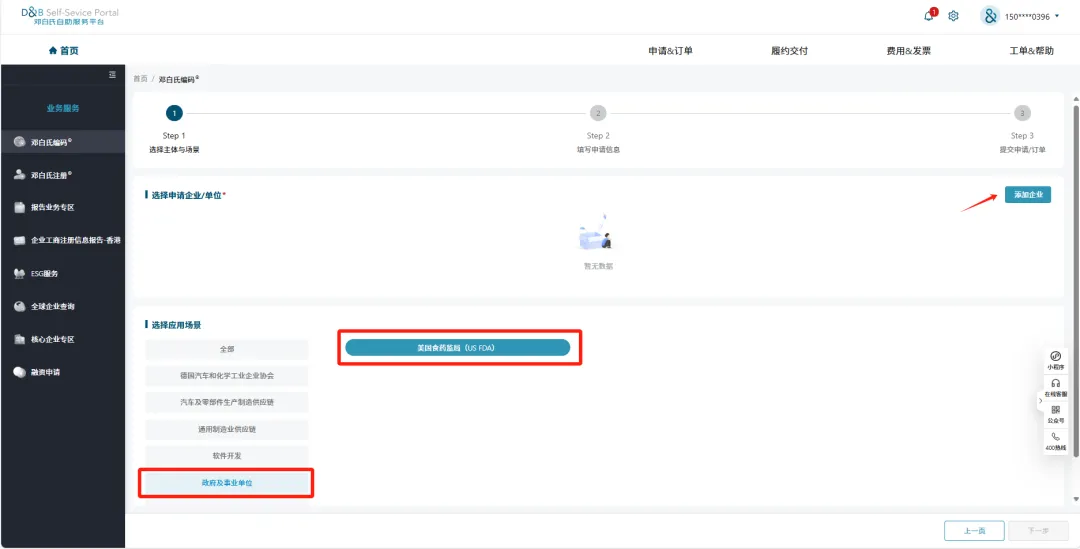
Task: Select 邓白氏编码 sidebar item
Action: click(63, 142)
